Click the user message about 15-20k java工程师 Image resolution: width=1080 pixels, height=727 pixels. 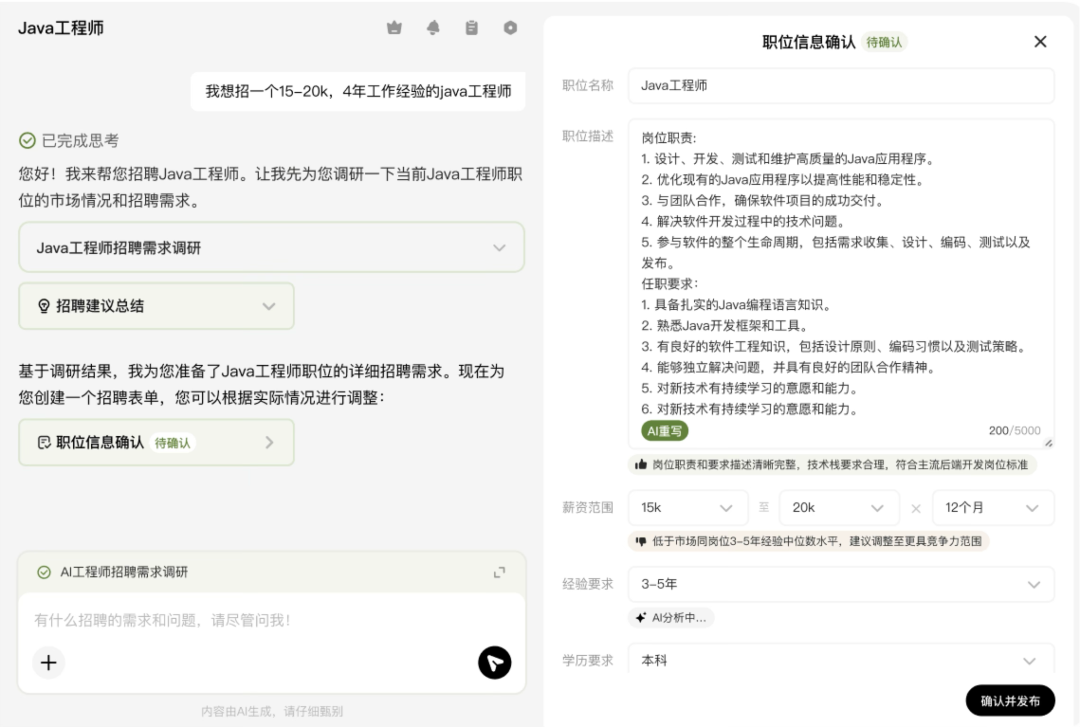click(x=358, y=92)
